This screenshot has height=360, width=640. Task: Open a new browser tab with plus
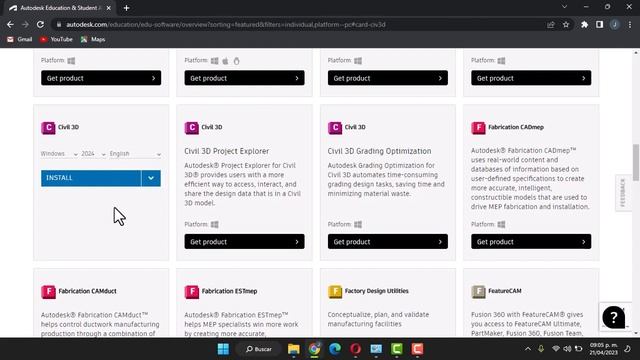(127, 8)
